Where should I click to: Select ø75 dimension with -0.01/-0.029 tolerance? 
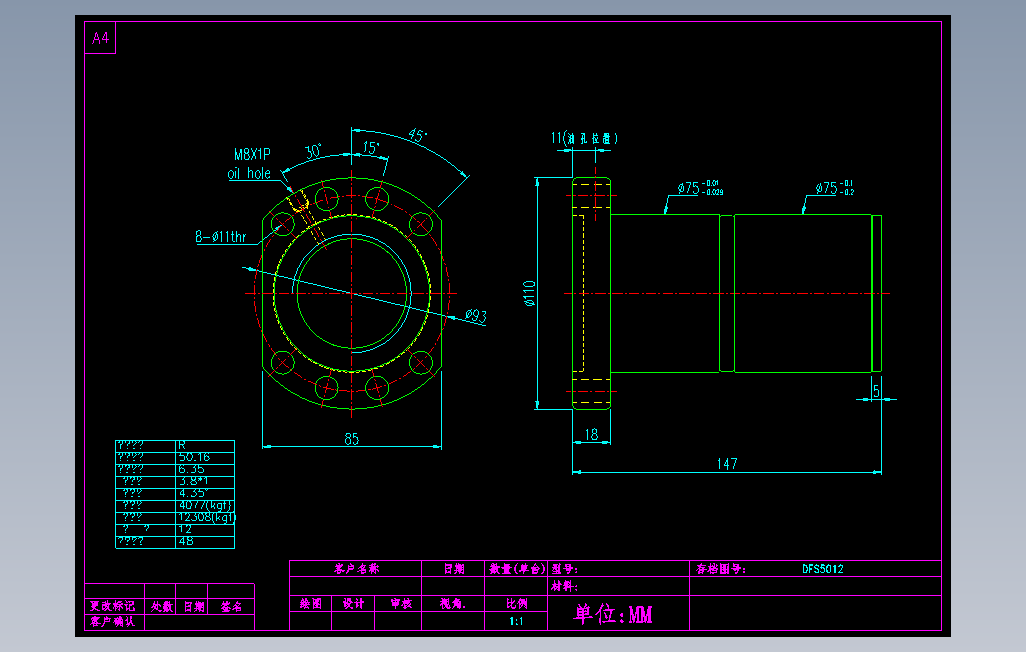pyautogui.click(x=700, y=189)
